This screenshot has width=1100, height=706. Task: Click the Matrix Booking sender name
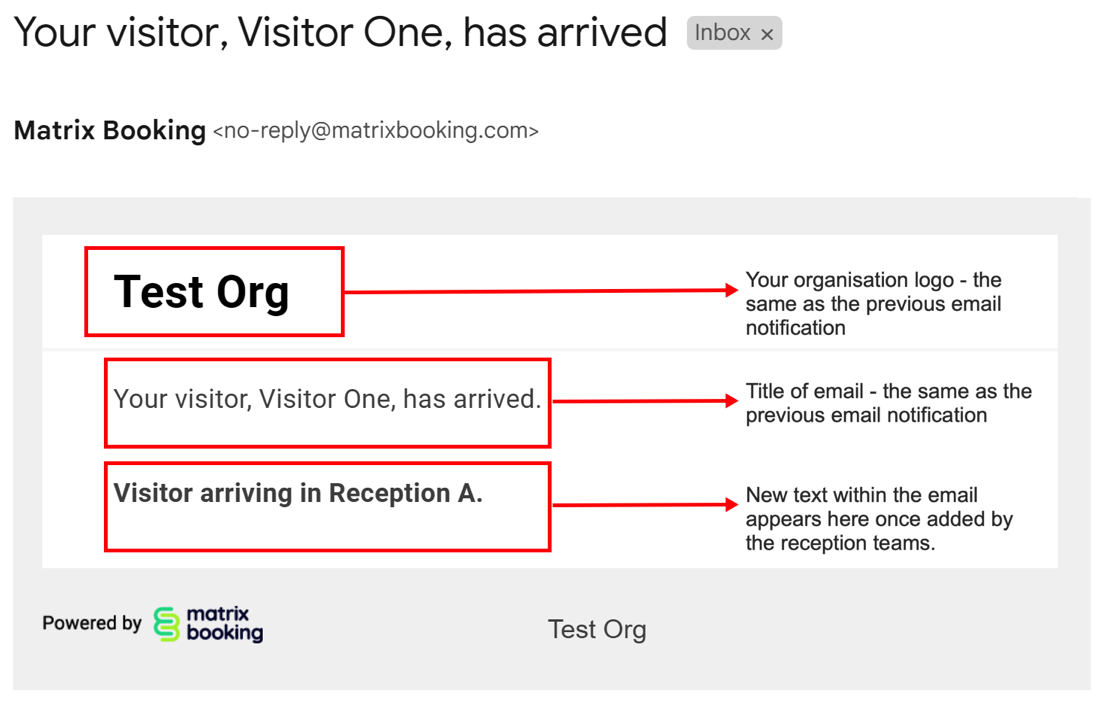click(110, 131)
